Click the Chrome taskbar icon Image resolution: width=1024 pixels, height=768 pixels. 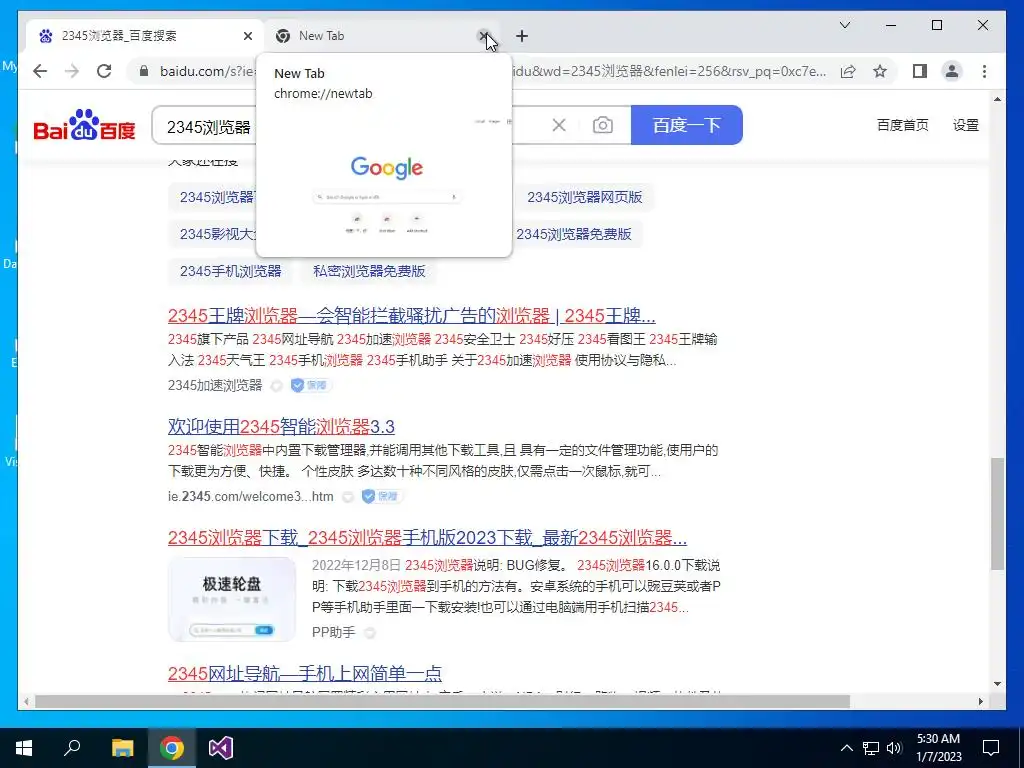tap(172, 748)
